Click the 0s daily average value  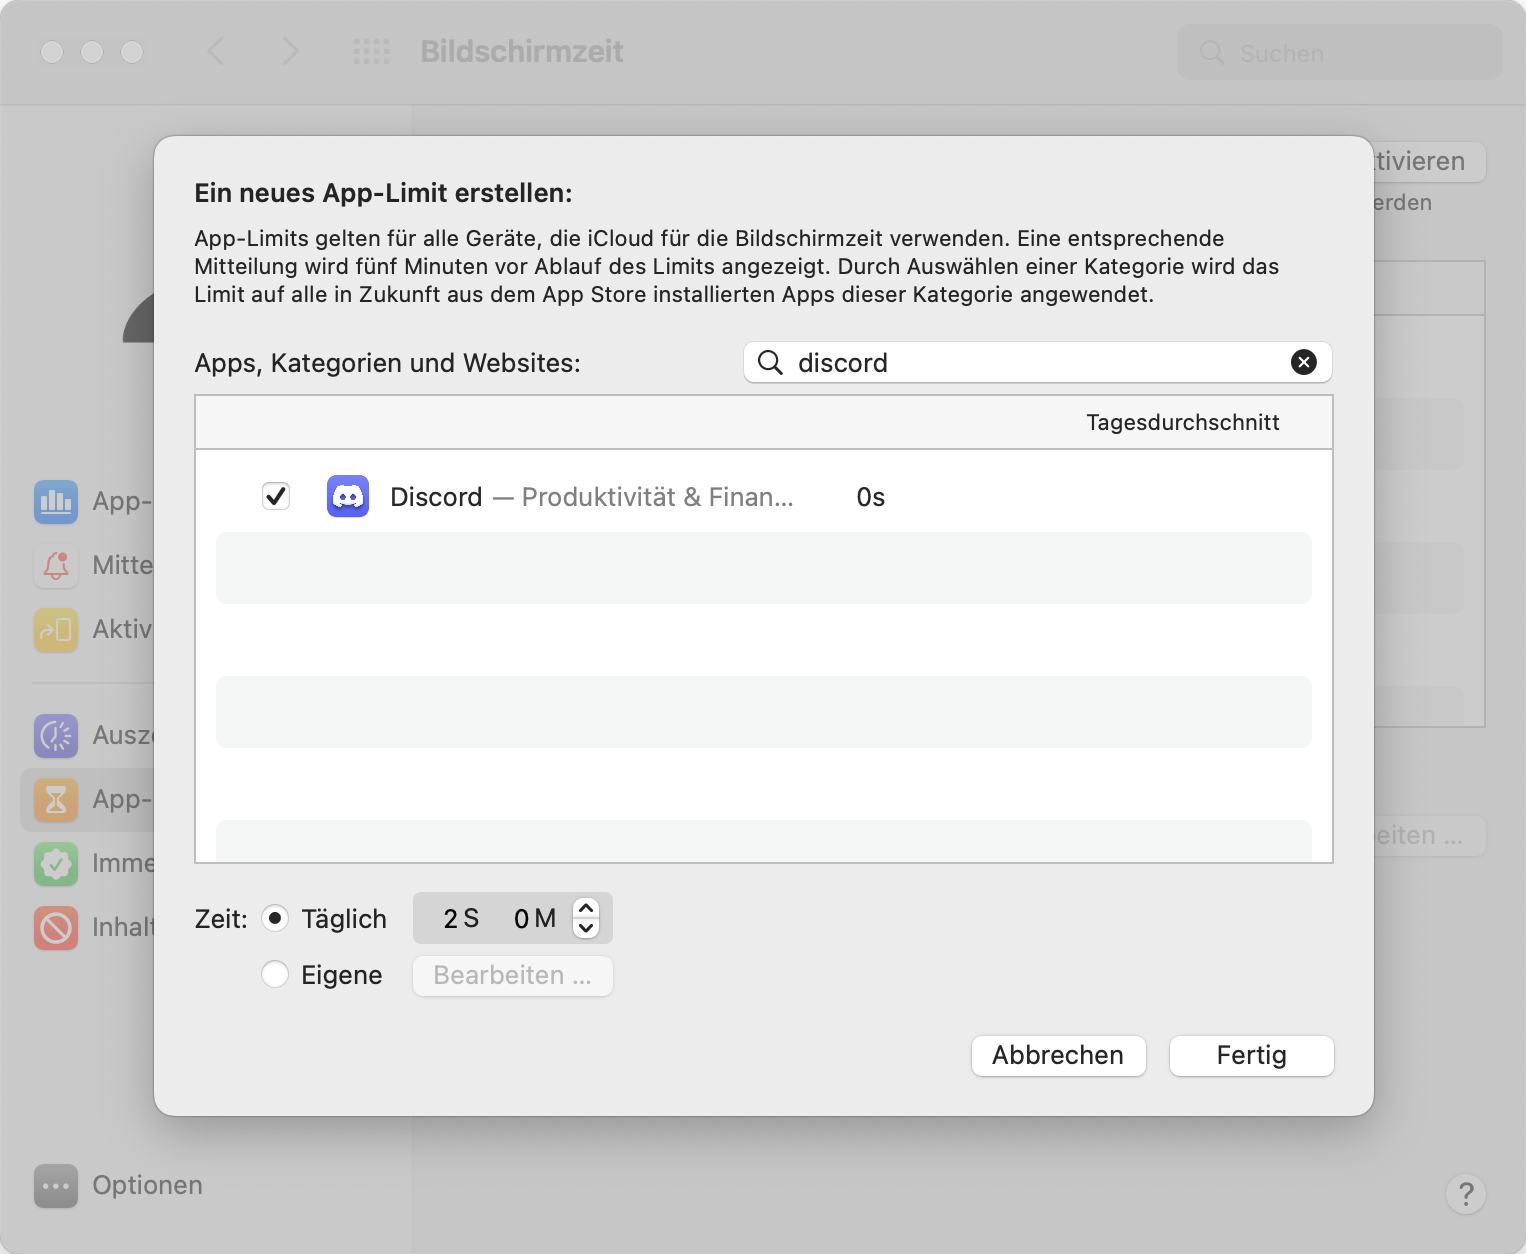tap(871, 497)
